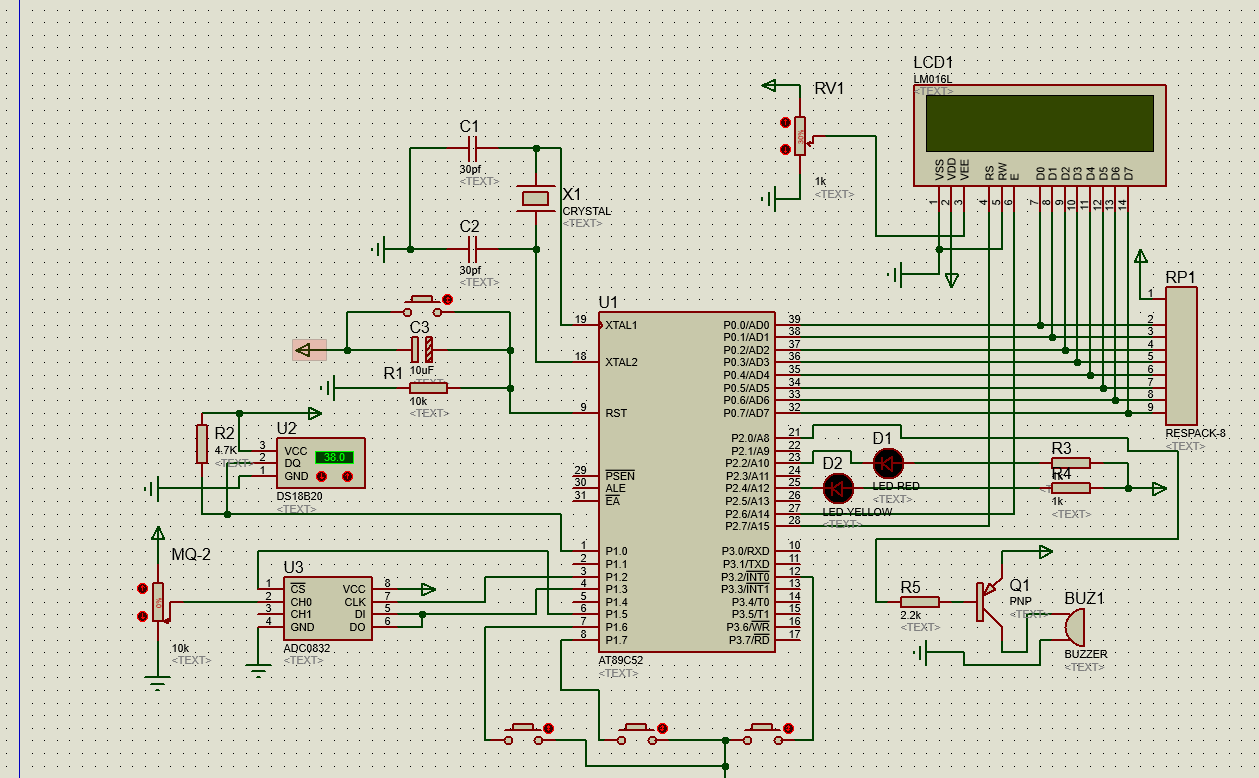1259x778 pixels.
Task: Toggle latch dot on the rightmost bottom pushbutton
Action: (788, 728)
